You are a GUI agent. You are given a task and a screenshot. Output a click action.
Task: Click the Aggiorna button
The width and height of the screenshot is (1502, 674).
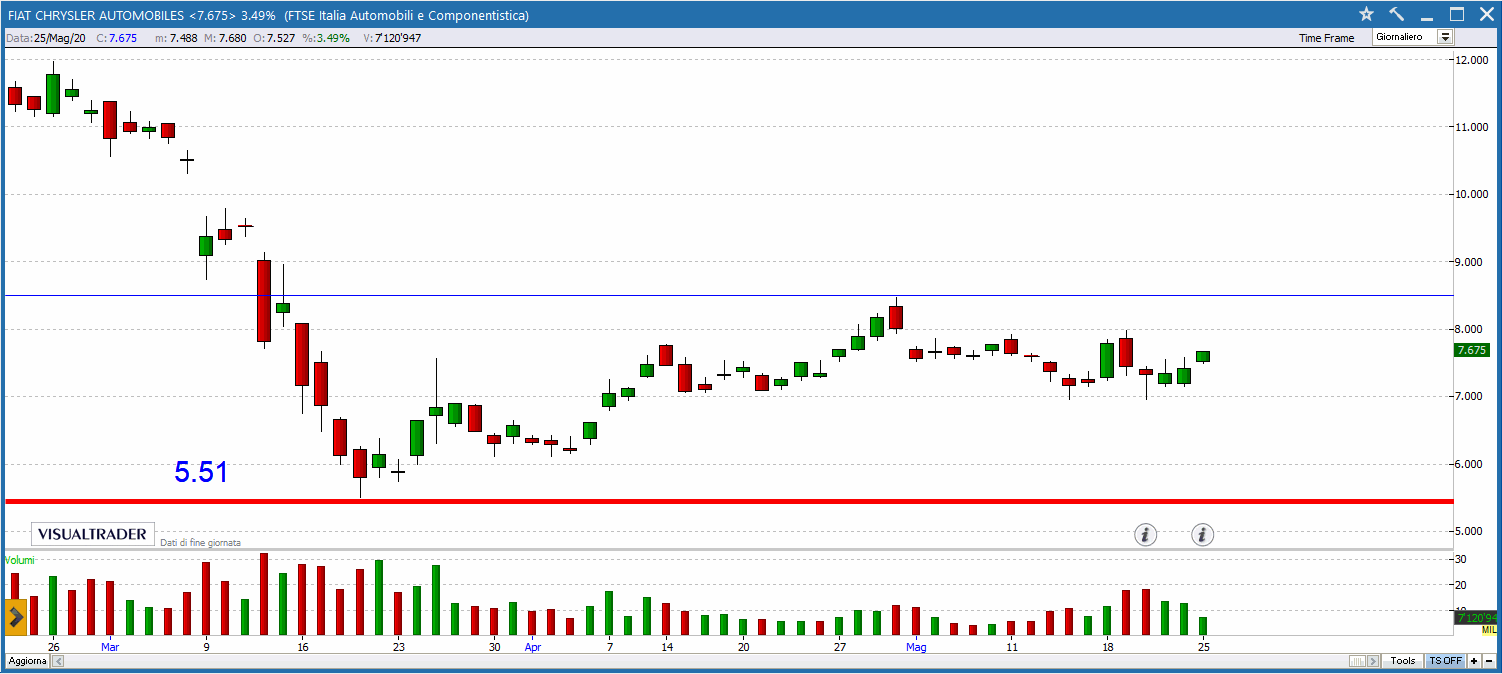click(x=26, y=661)
